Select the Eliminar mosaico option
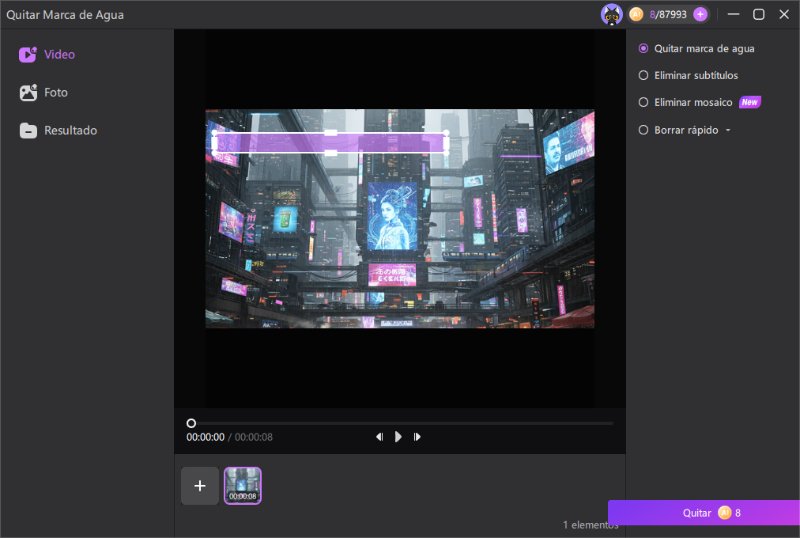This screenshot has width=800, height=538. coord(685,103)
